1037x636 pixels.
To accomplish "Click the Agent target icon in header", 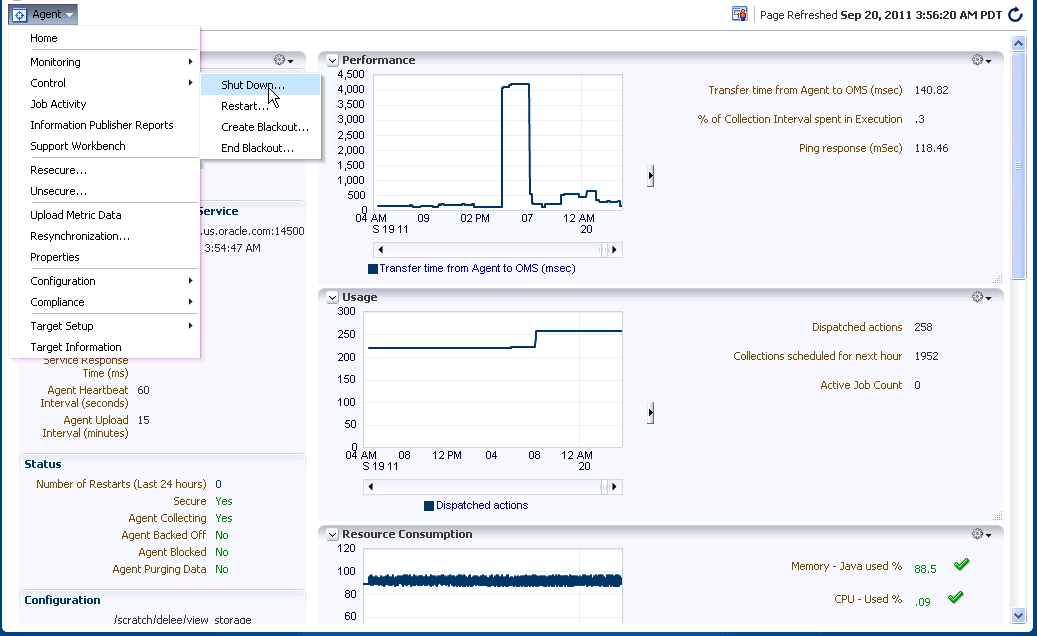I will tap(20, 15).
